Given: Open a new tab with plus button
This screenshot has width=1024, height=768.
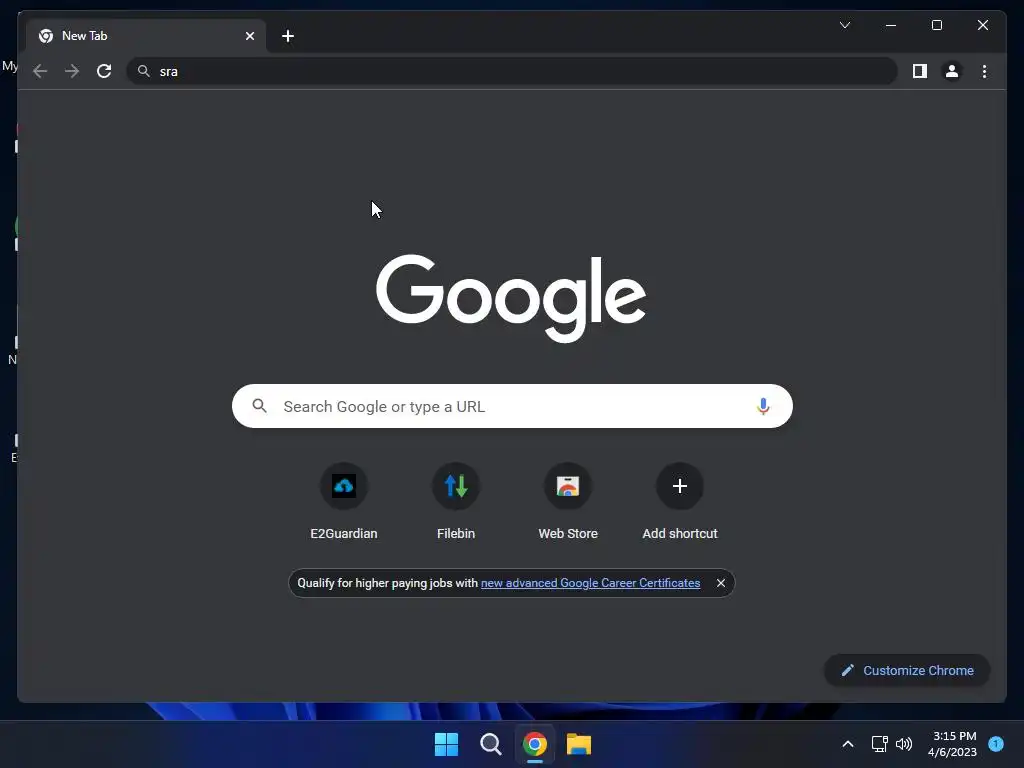Looking at the screenshot, I should 288,36.
